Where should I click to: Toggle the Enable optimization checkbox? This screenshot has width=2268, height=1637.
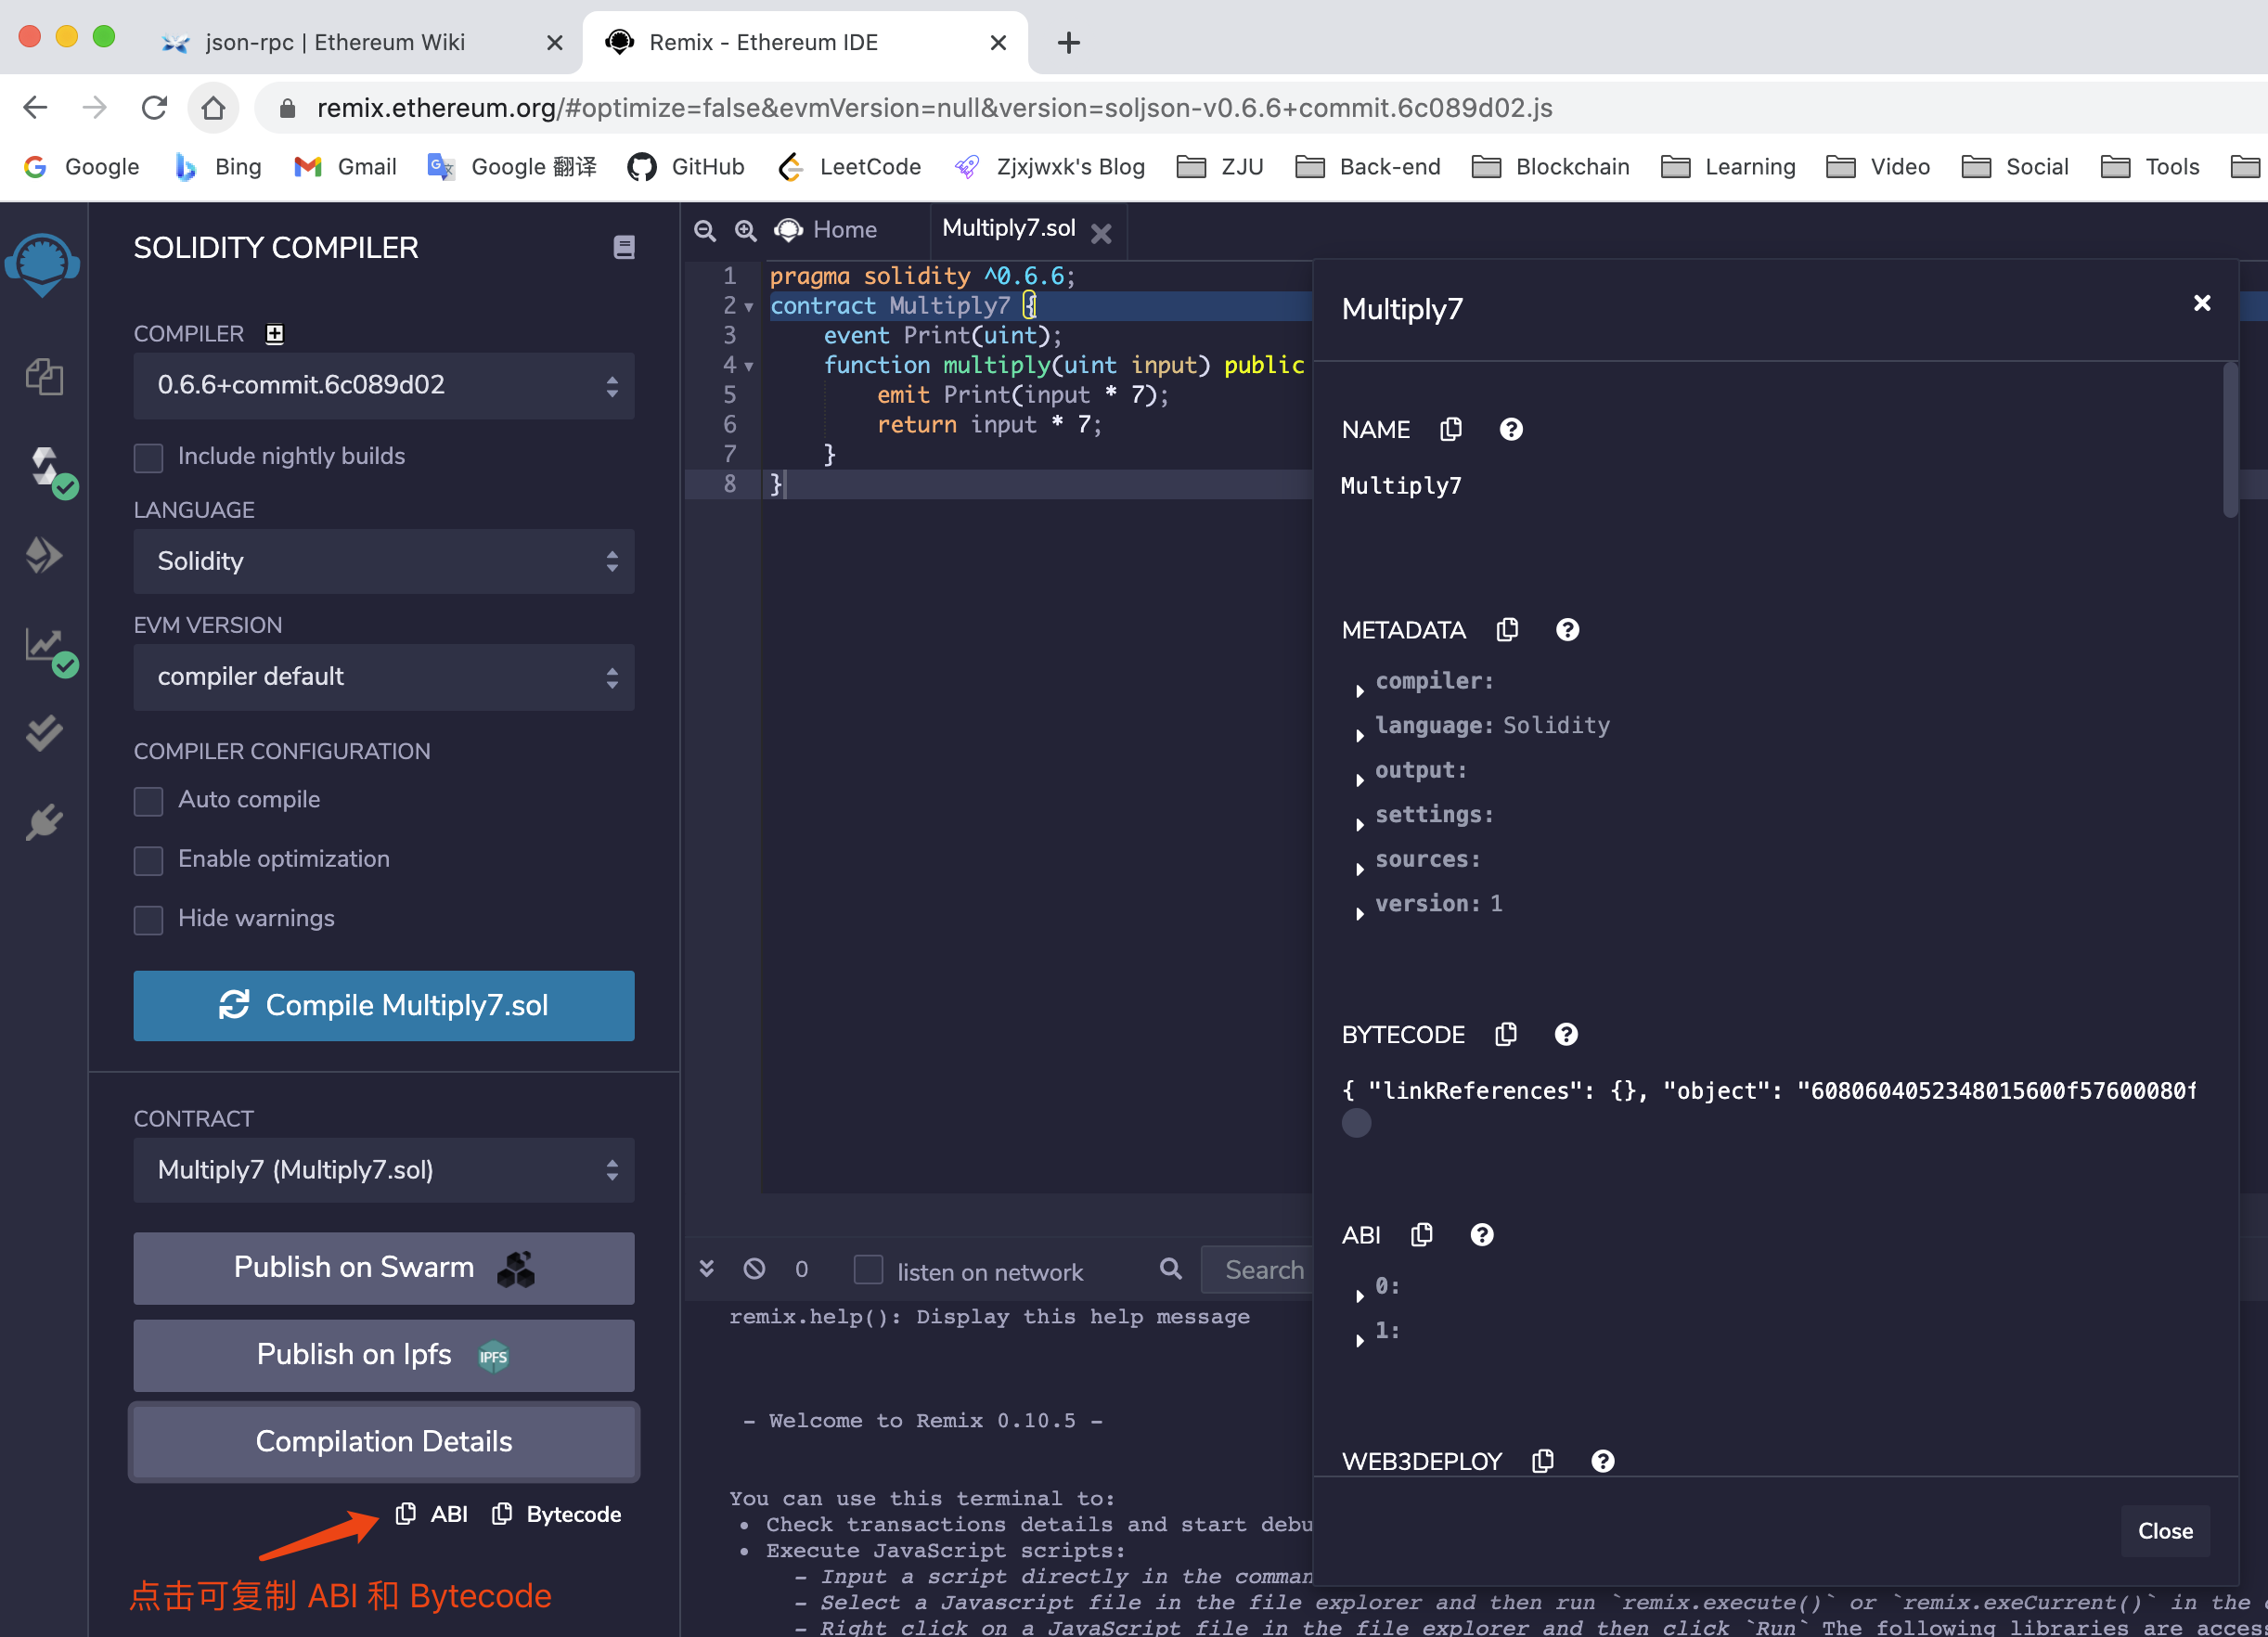pyautogui.click(x=149, y=860)
